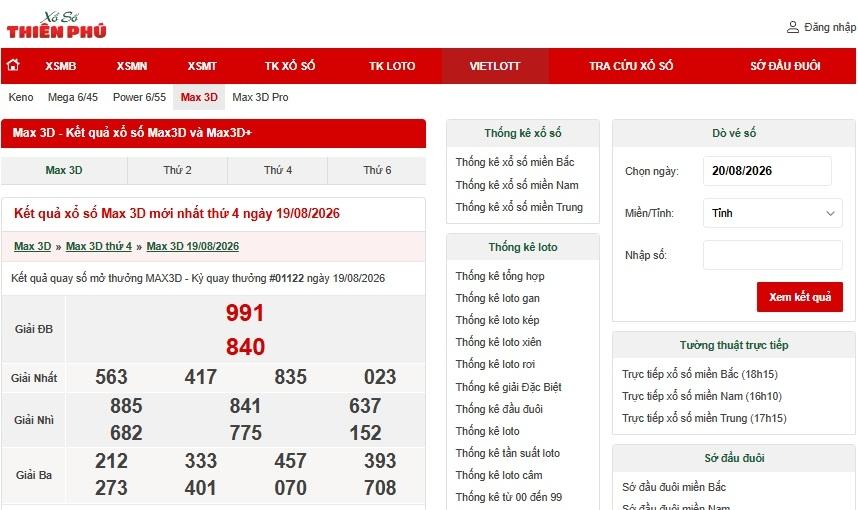
Task: Select the Thứ 4 tab
Action: click(277, 170)
